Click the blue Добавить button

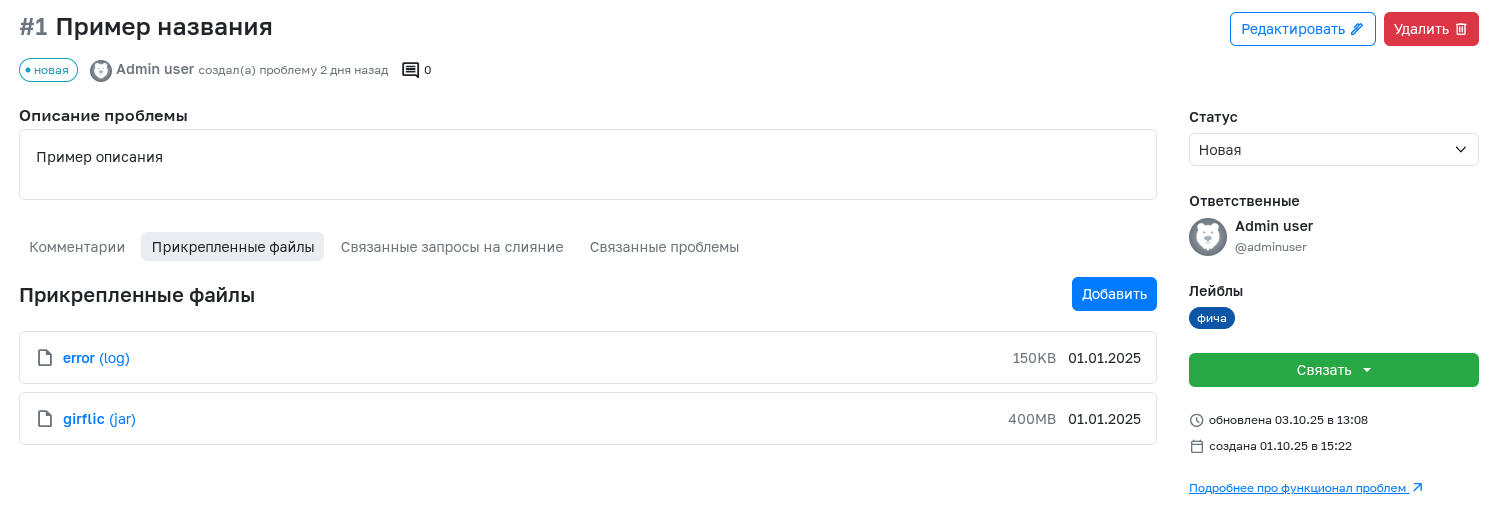(1114, 294)
